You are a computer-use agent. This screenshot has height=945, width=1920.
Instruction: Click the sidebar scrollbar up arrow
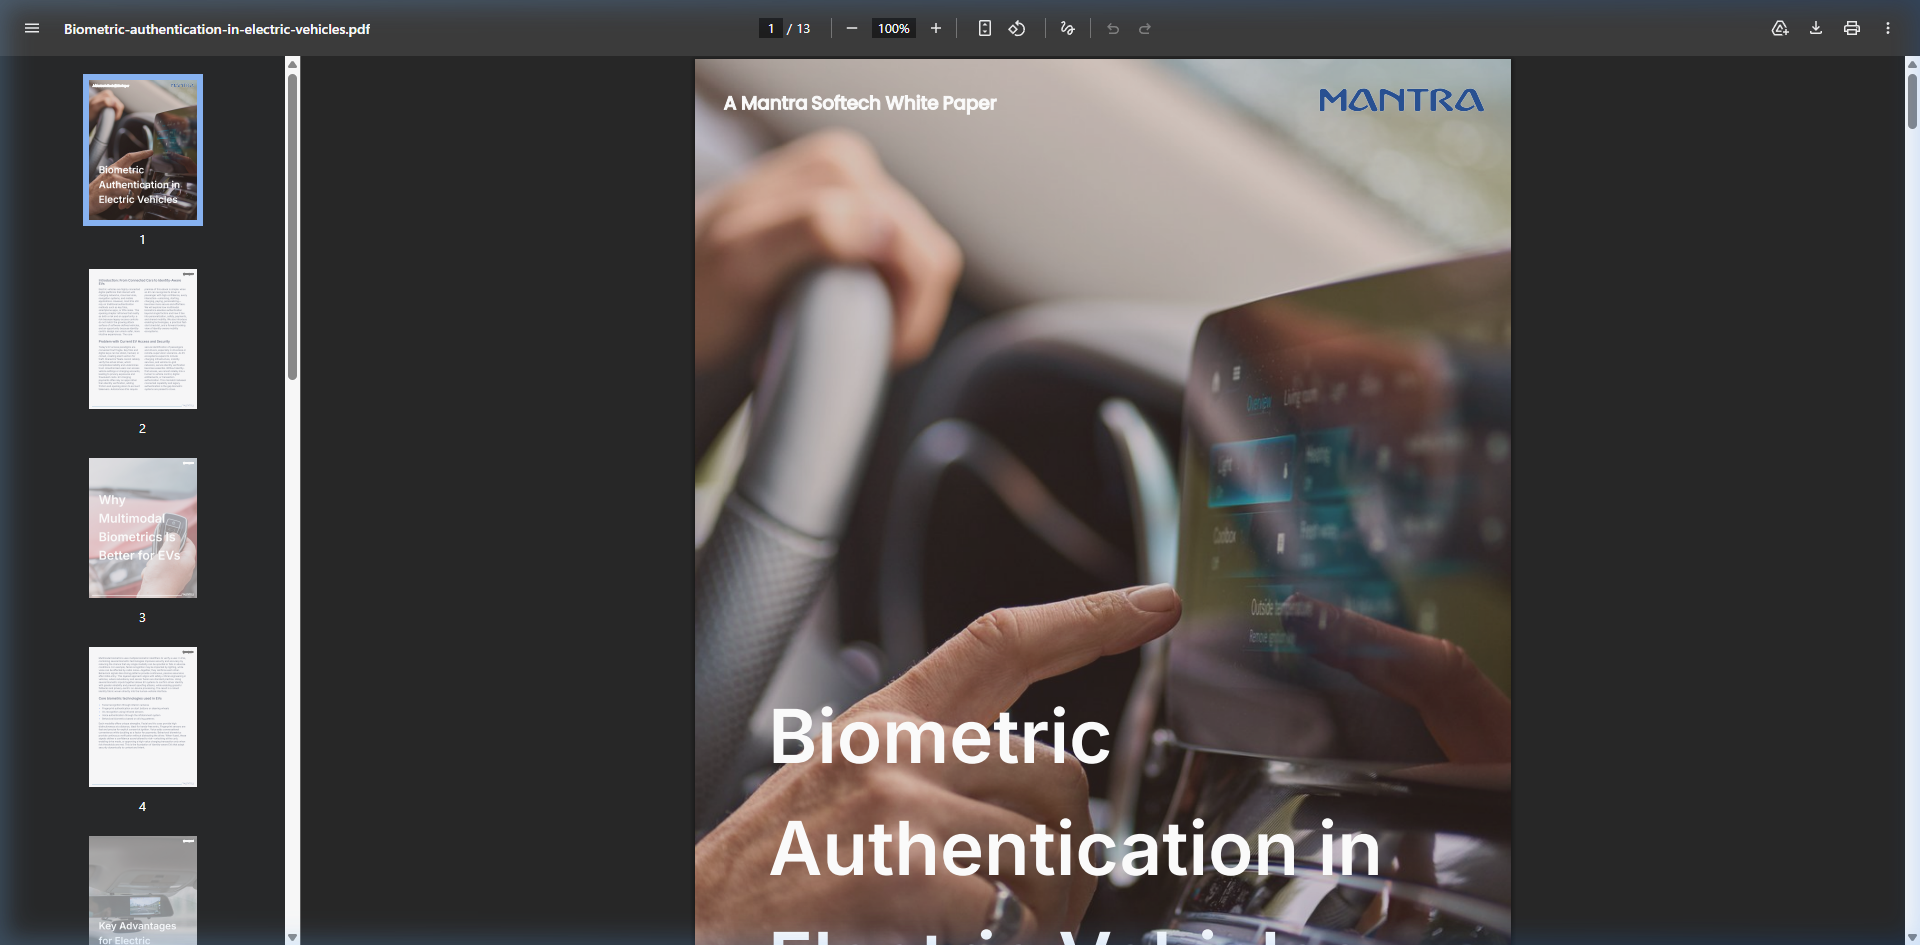293,64
